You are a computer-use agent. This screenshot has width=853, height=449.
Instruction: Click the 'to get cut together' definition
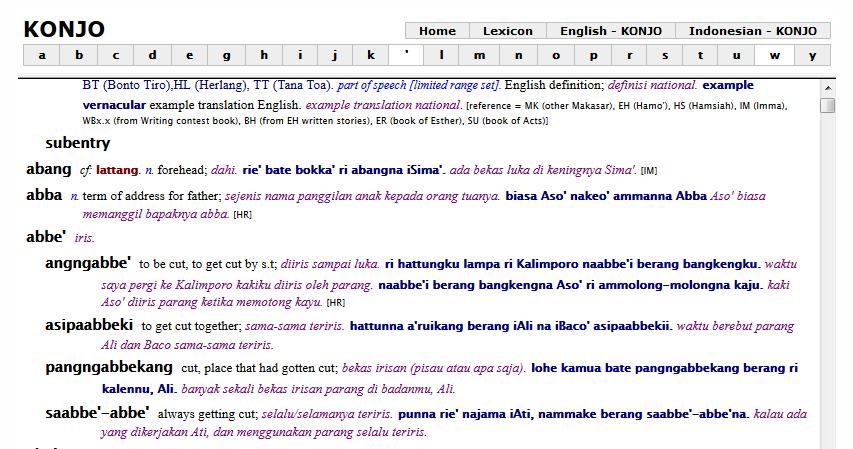(x=191, y=327)
